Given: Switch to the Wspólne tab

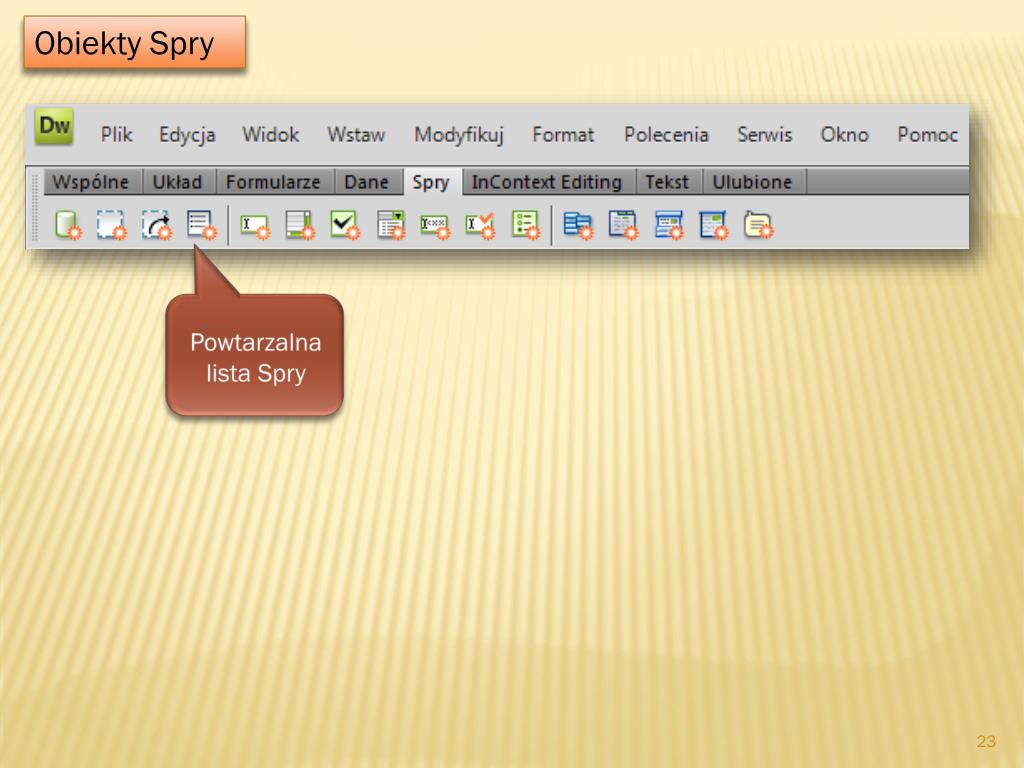Looking at the screenshot, I should tap(91, 182).
